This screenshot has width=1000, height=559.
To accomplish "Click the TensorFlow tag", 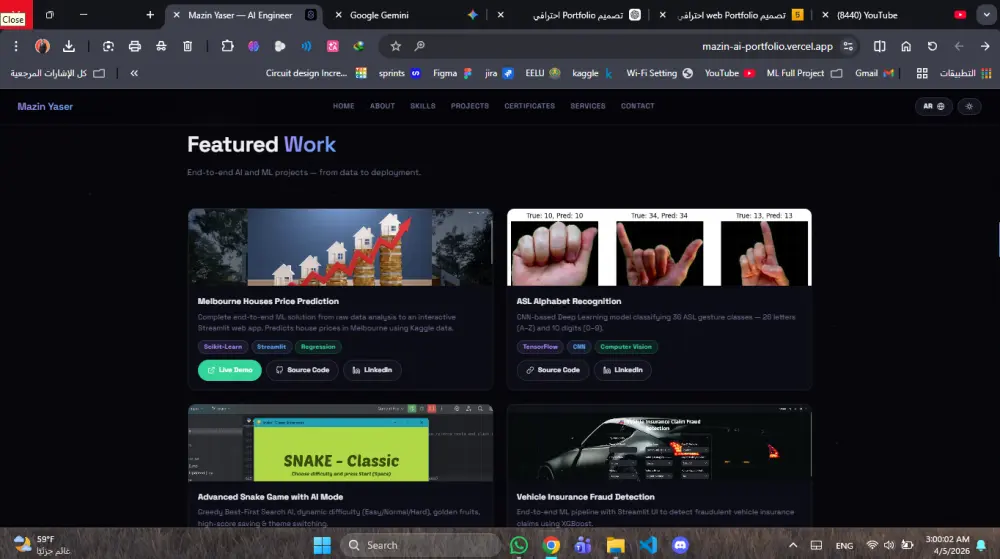I will pos(540,347).
